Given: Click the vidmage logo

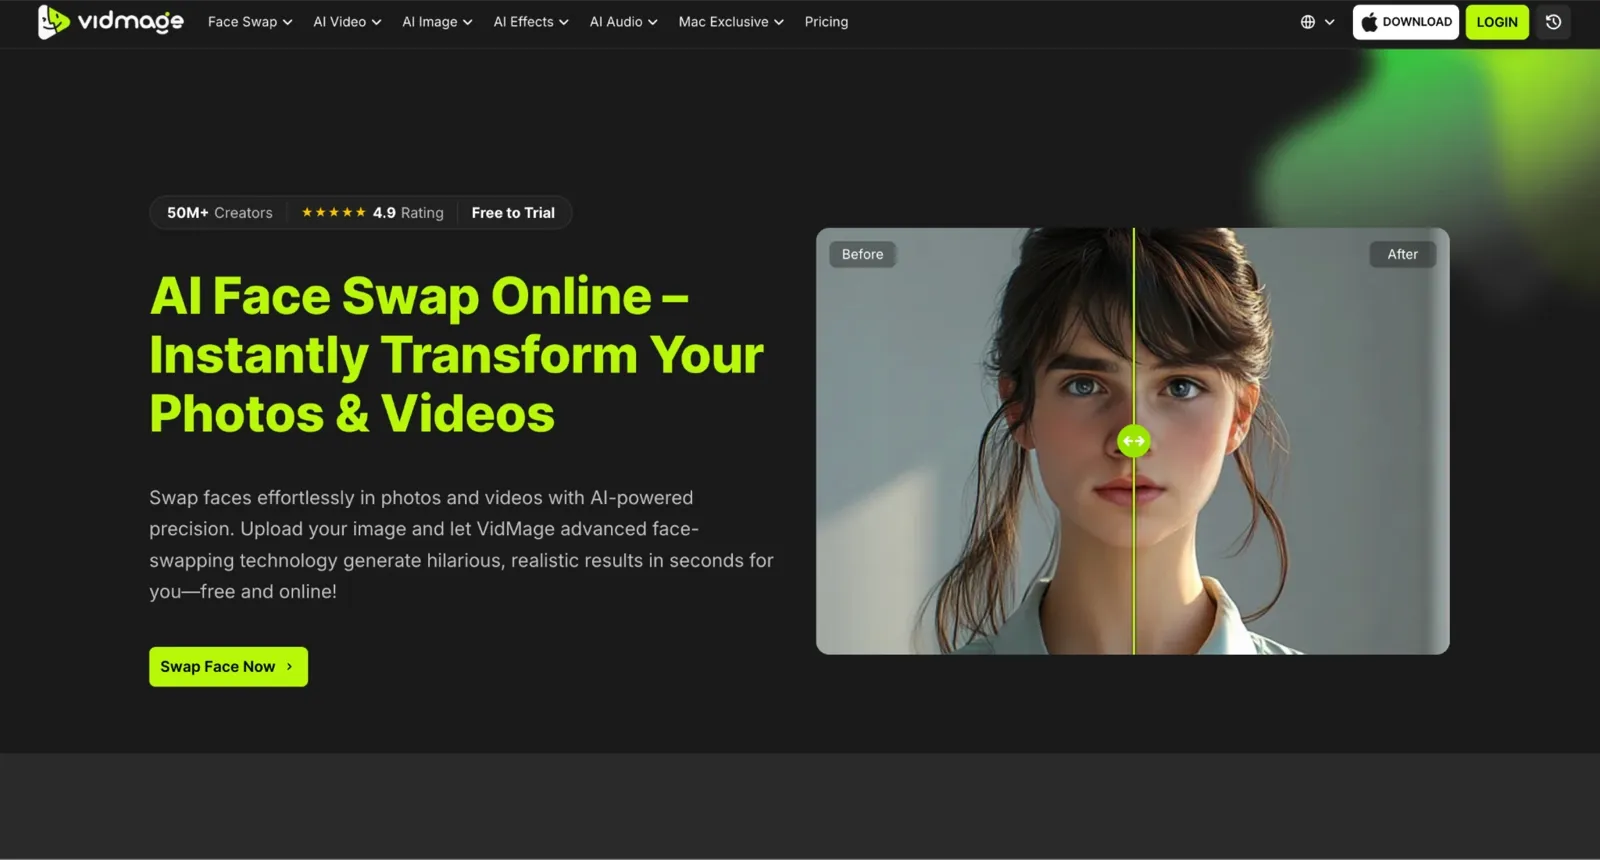Looking at the screenshot, I should pos(110,21).
